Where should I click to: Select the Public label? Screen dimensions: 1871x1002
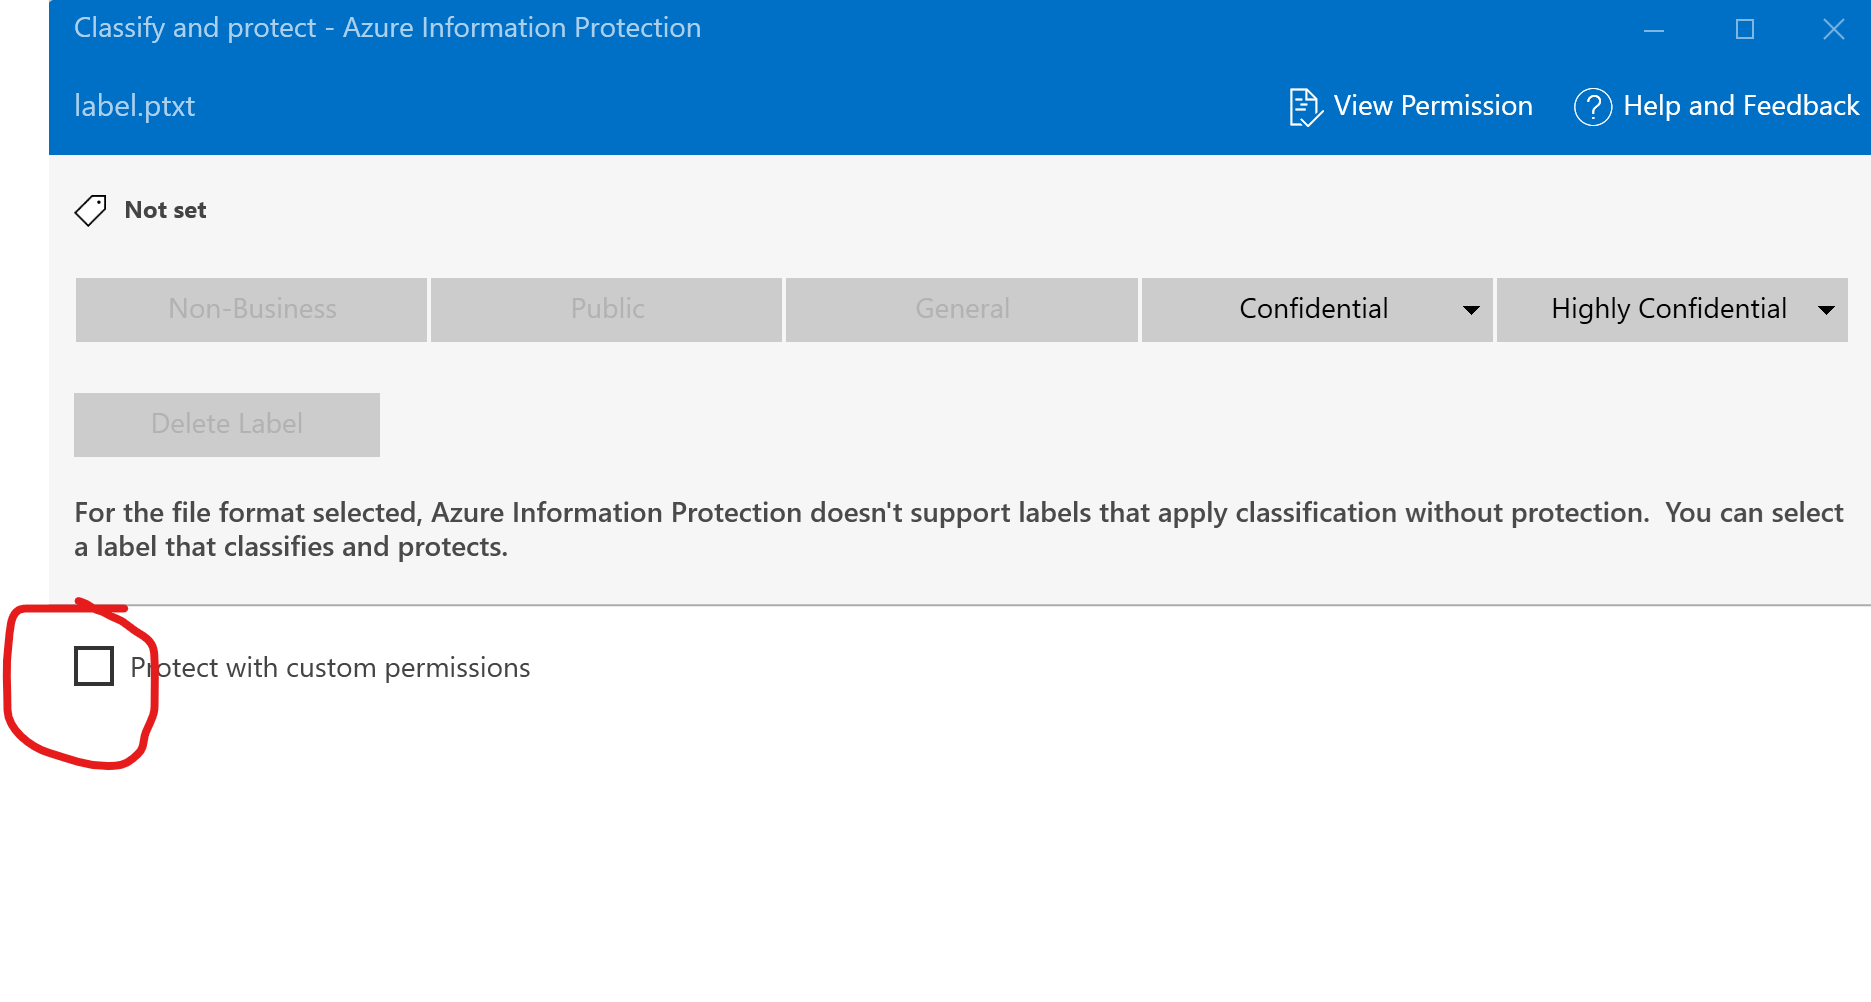(x=606, y=310)
